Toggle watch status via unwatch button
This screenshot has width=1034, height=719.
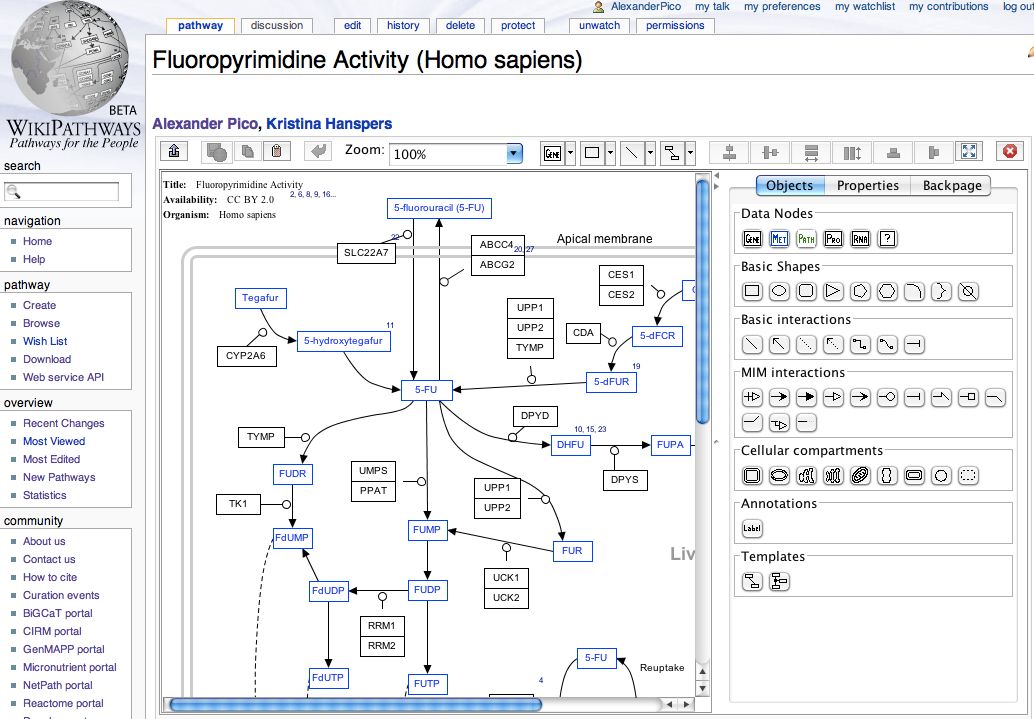[x=598, y=26]
